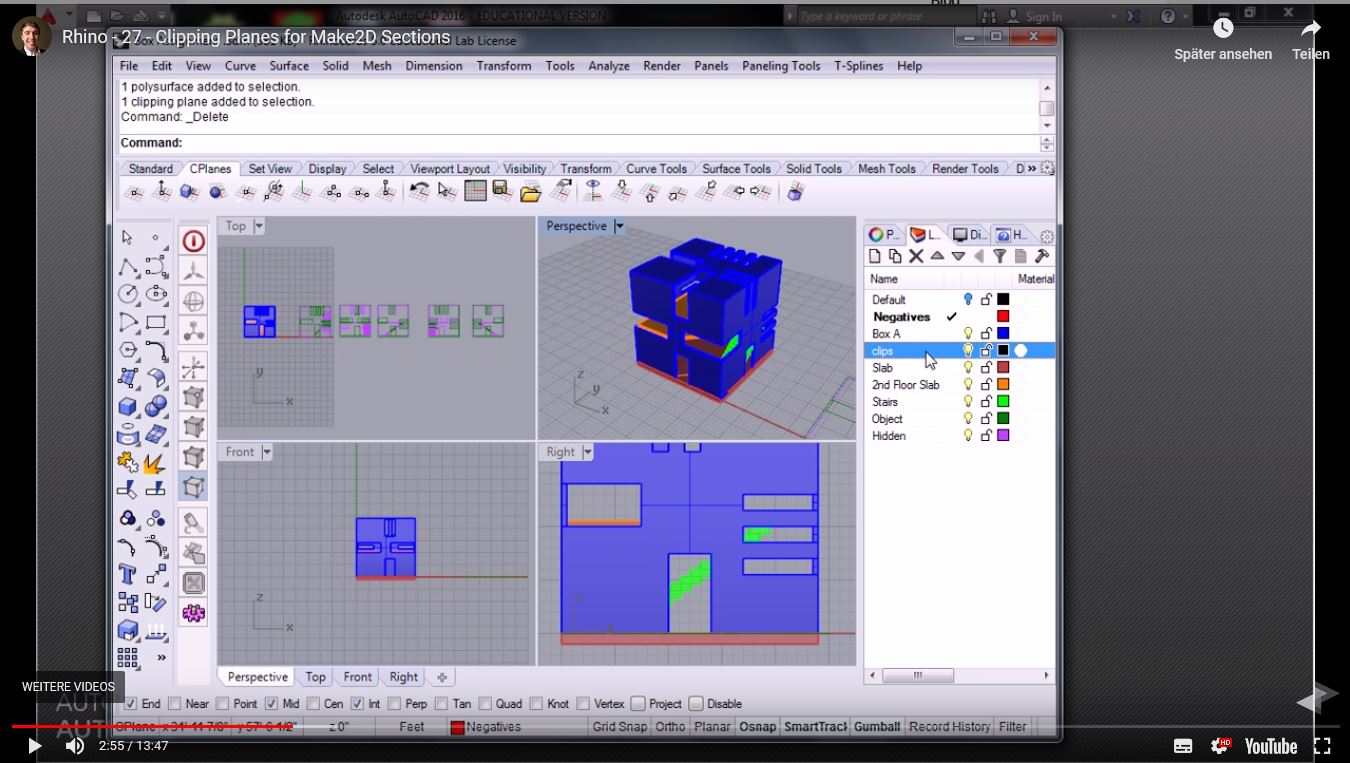Image resolution: width=1350 pixels, height=763 pixels.
Task: Click YouTube 'Später ansehen' button
Action: tap(1223, 40)
